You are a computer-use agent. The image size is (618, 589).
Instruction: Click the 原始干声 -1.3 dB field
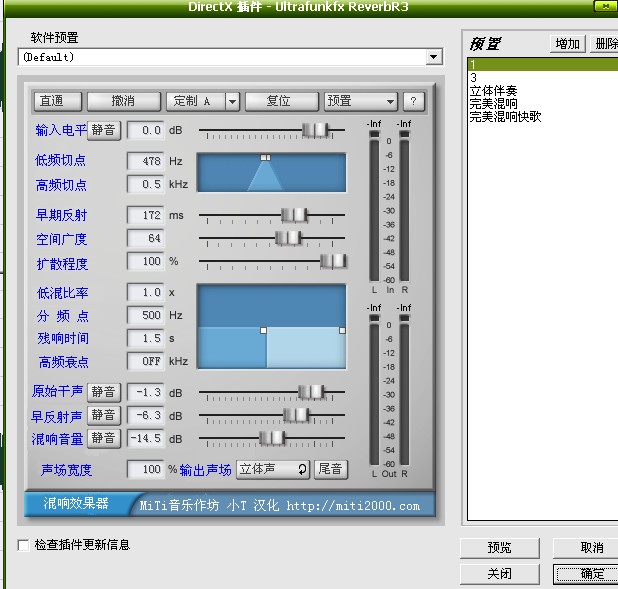coord(145,393)
